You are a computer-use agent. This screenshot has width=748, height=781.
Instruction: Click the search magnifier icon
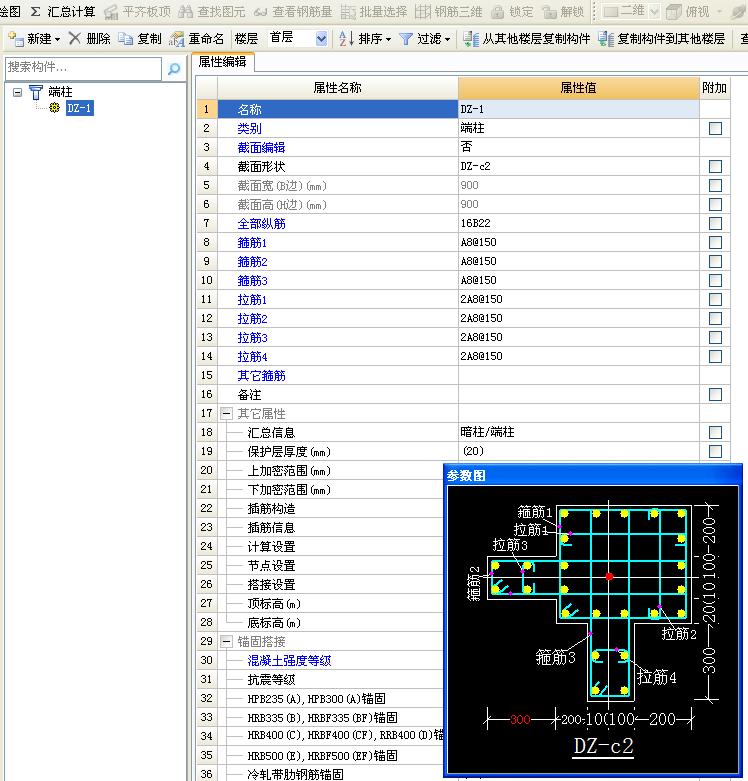(174, 69)
